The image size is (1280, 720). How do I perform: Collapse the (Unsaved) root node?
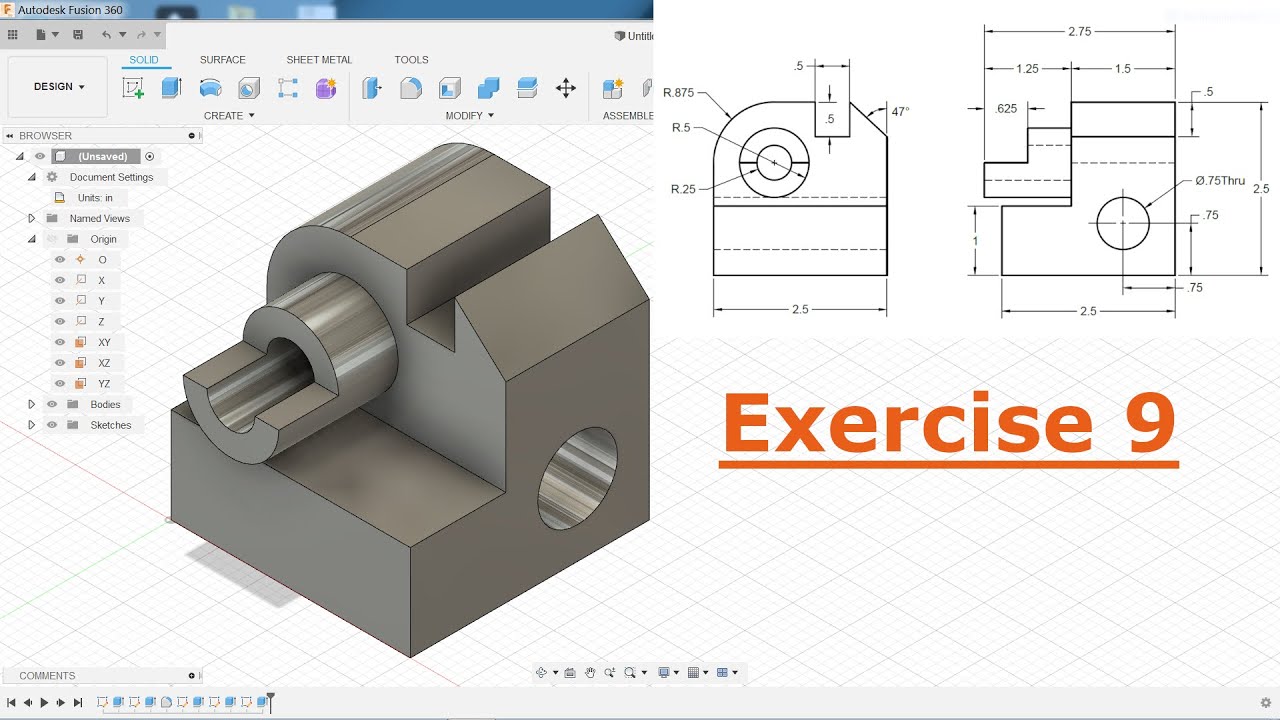[x=19, y=156]
